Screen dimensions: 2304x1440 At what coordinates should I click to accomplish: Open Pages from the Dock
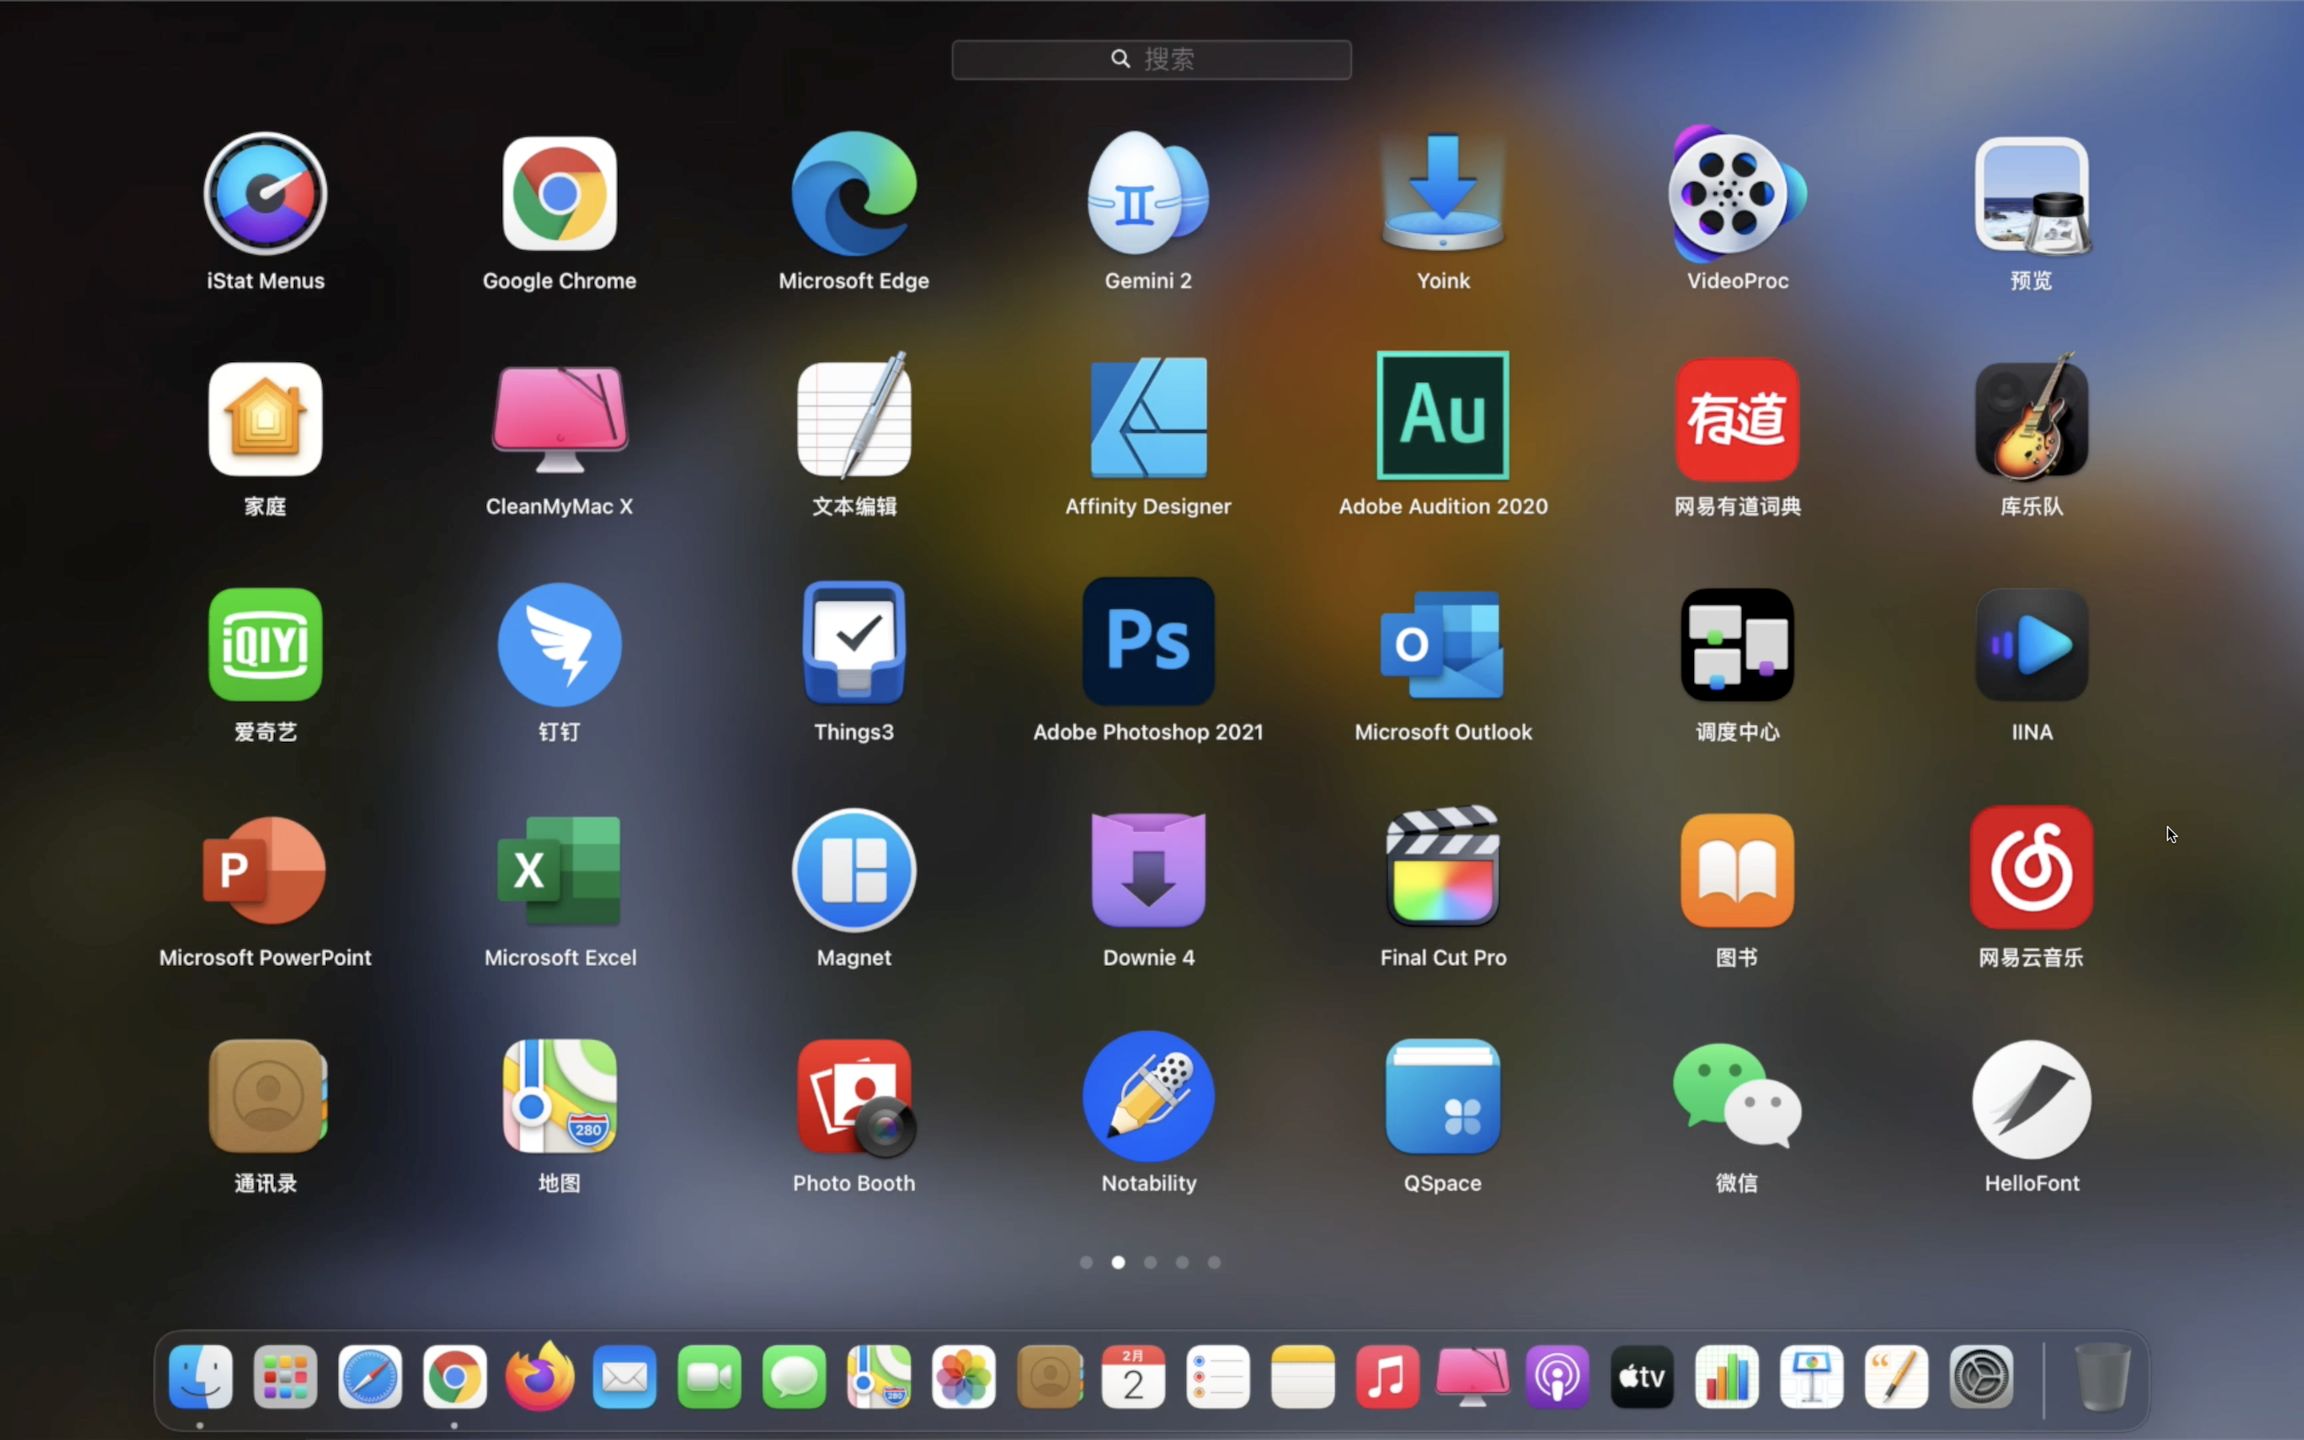click(1896, 1377)
